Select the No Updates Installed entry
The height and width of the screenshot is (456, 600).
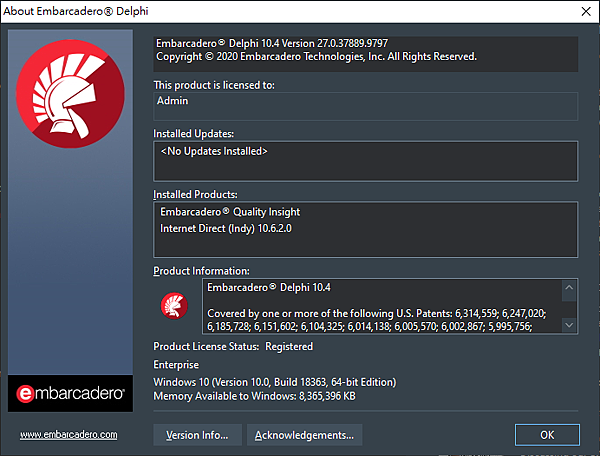pyautogui.click(x=214, y=151)
